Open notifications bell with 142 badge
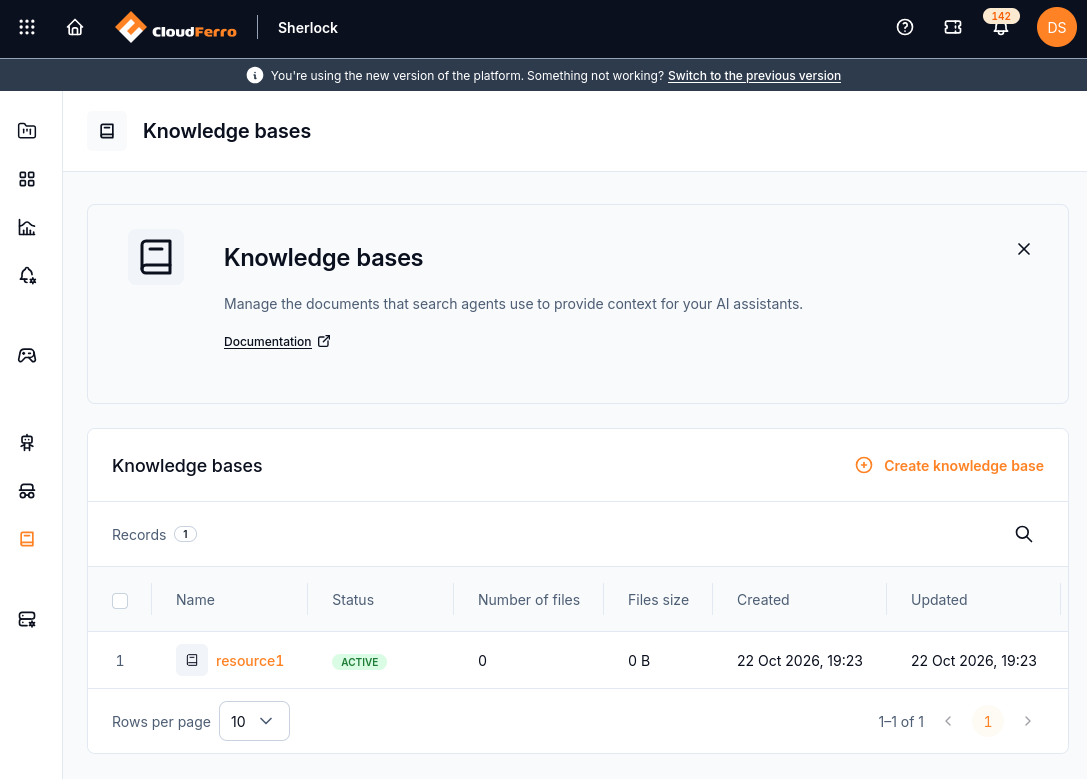 (1000, 24)
